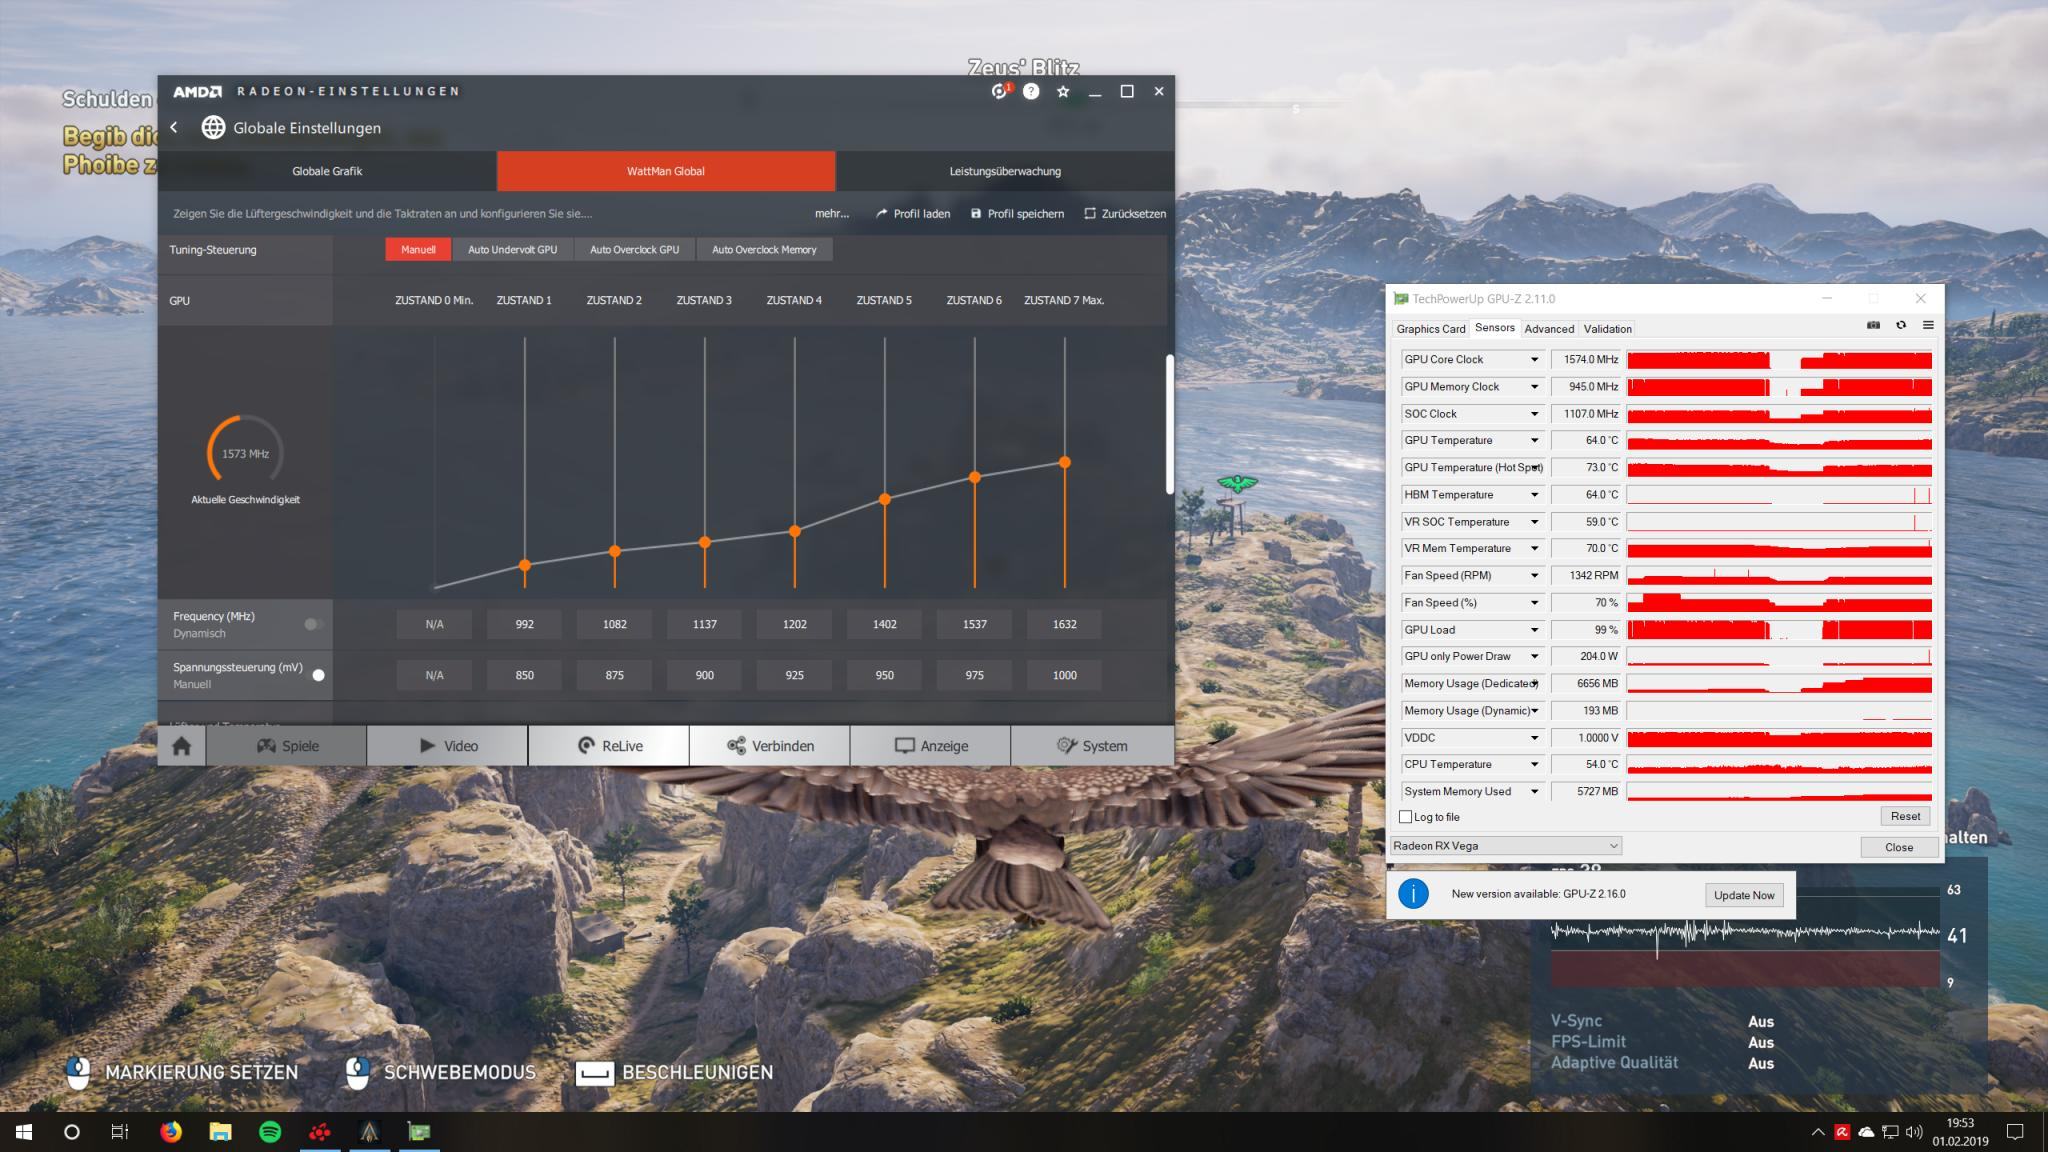Image resolution: width=2048 pixels, height=1152 pixels.
Task: Open File Explorer from the taskbar
Action: 220,1132
